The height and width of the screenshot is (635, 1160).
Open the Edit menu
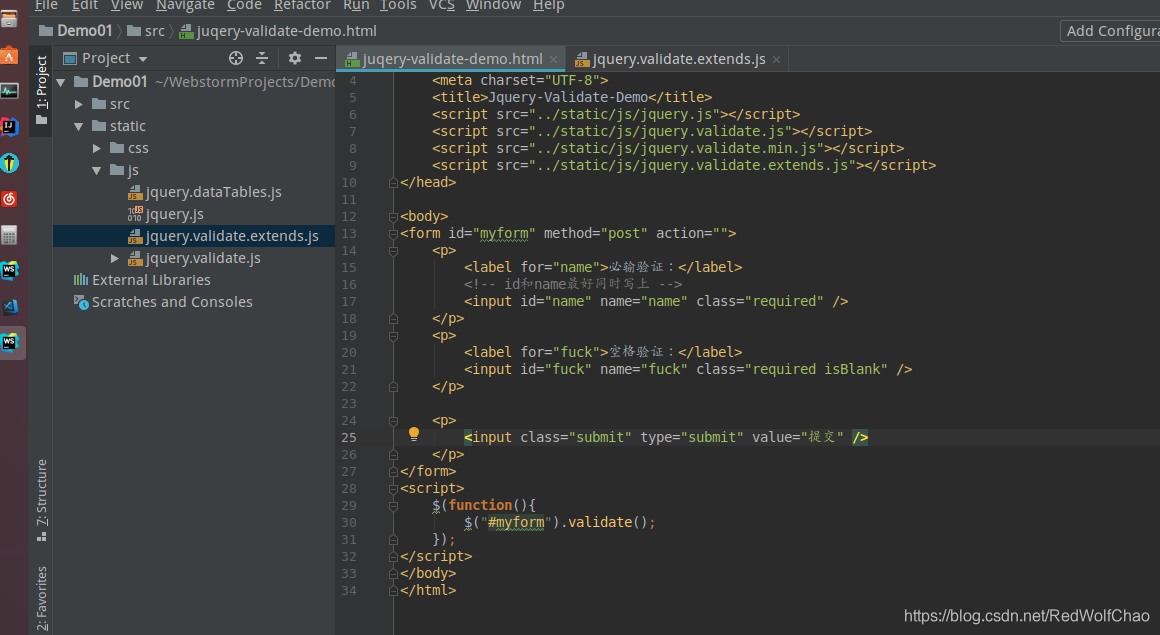84,5
